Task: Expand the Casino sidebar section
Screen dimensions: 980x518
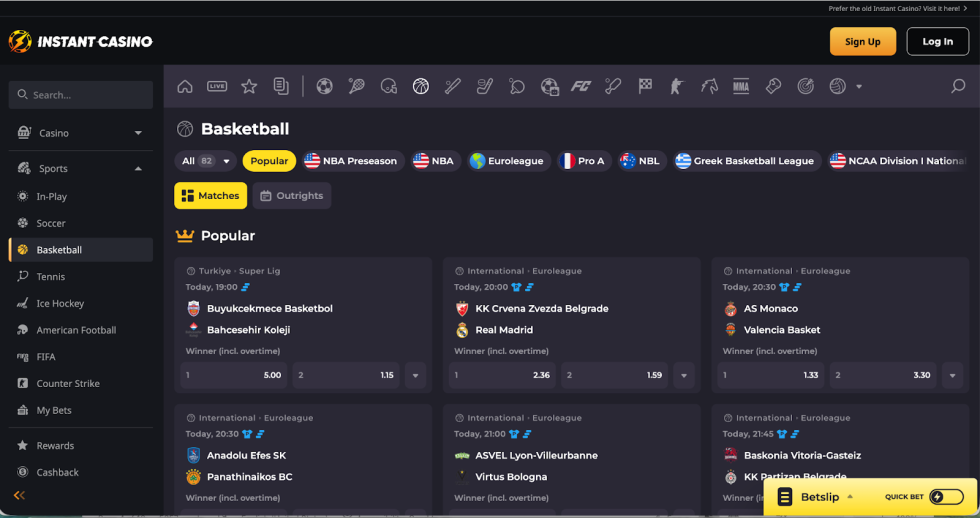Action: pos(138,133)
